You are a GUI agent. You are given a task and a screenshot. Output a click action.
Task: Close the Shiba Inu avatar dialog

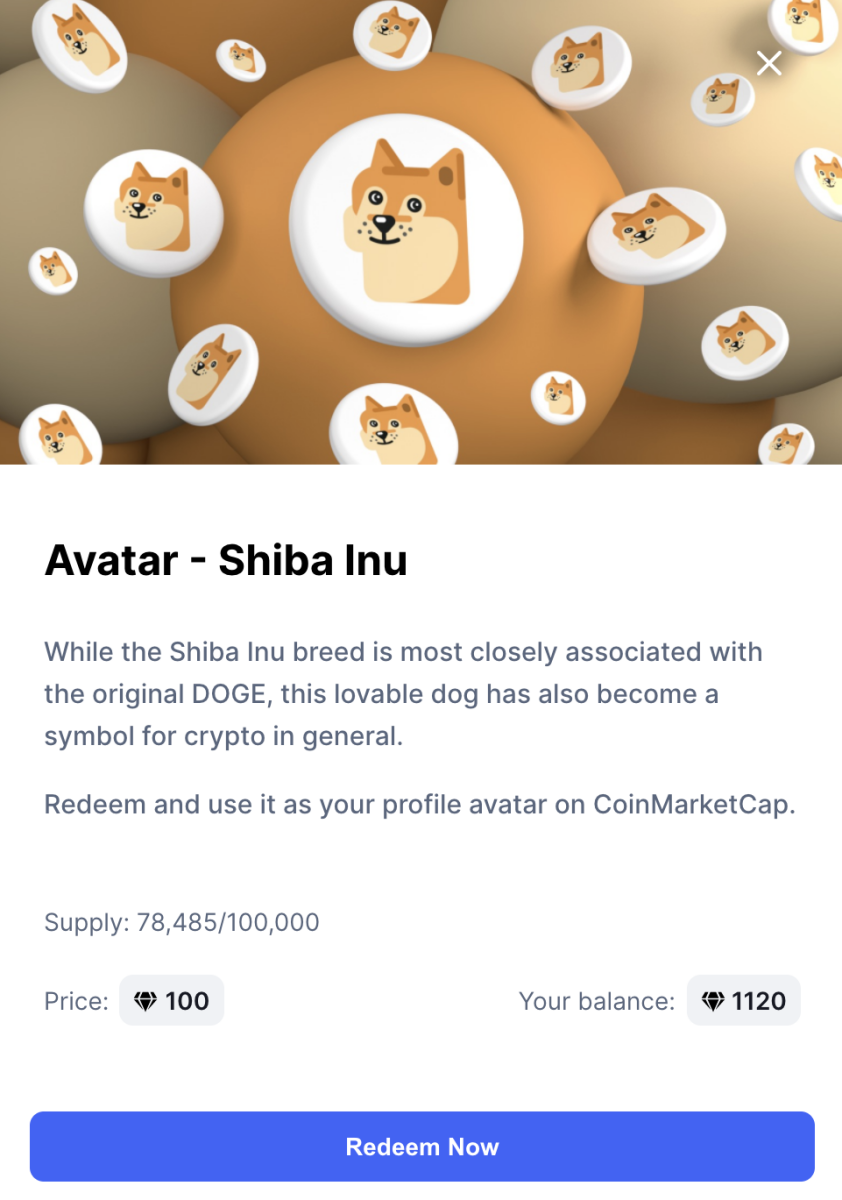coord(769,63)
